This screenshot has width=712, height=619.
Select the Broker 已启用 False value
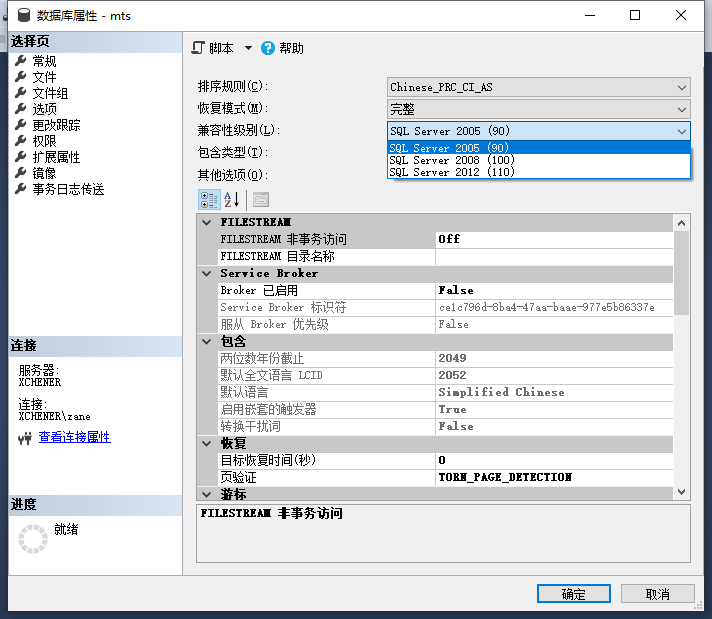[554, 290]
